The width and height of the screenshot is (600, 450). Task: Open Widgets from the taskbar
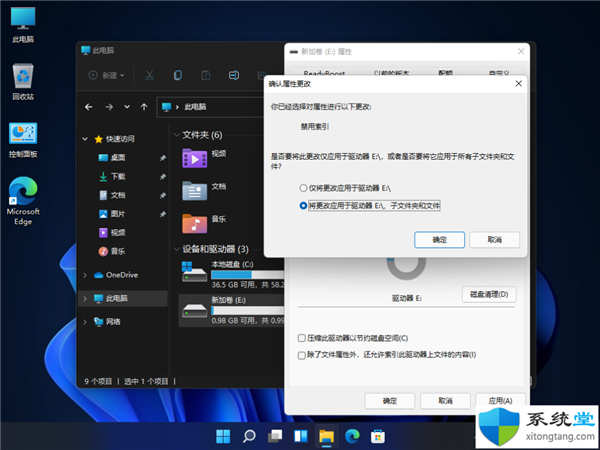[301, 436]
